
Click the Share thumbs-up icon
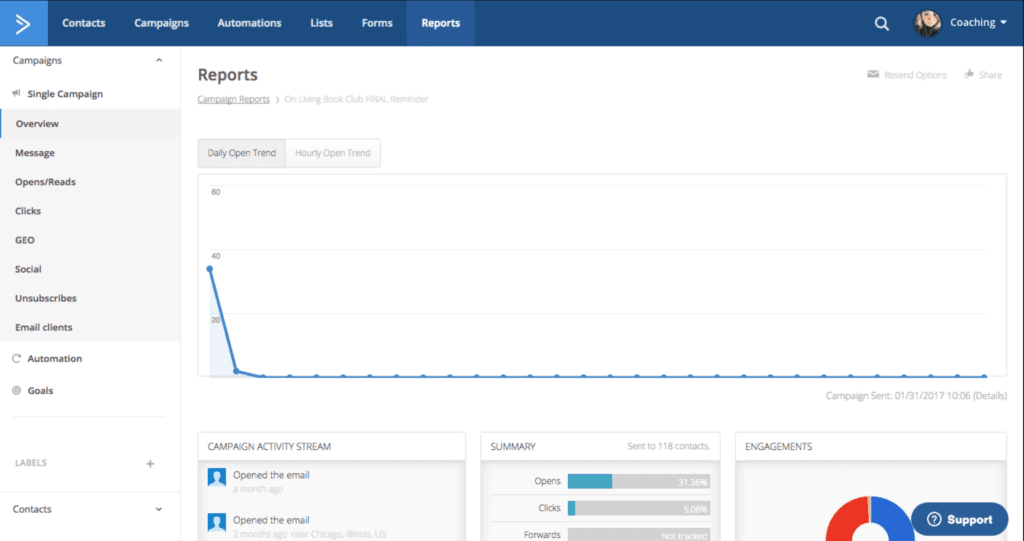pos(969,74)
